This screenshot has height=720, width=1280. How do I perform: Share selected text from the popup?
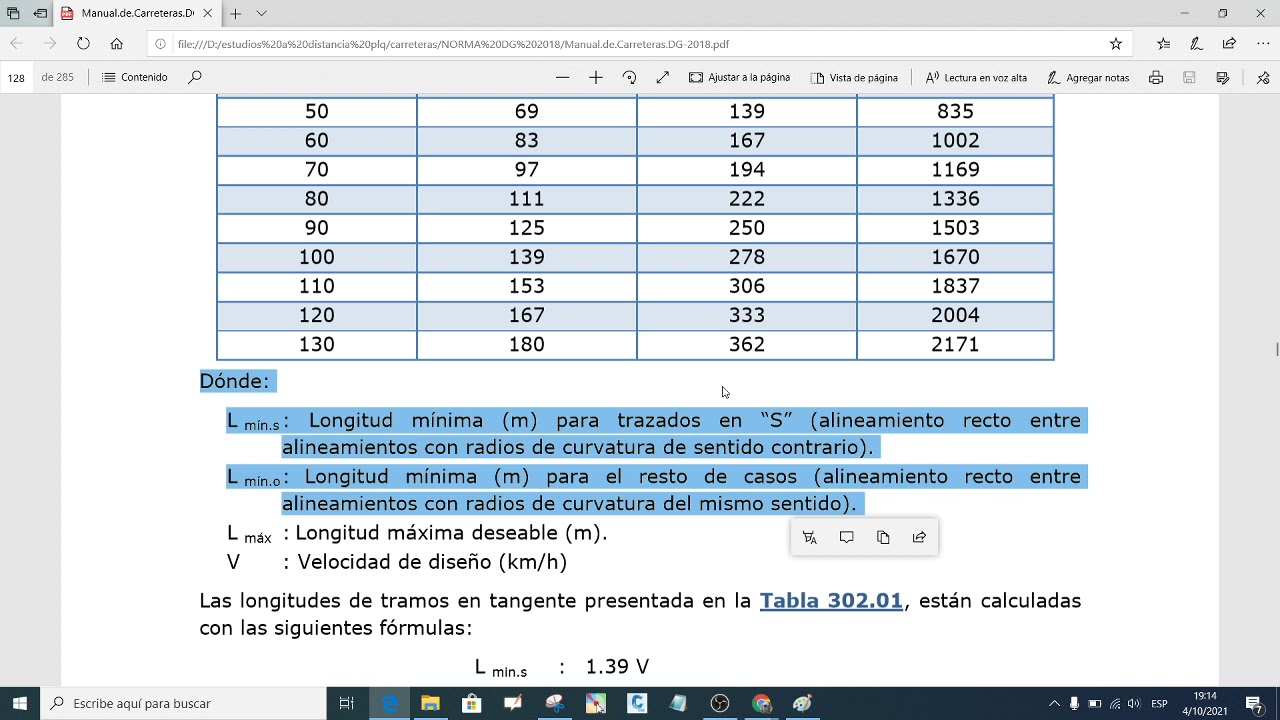pyautogui.click(x=919, y=538)
